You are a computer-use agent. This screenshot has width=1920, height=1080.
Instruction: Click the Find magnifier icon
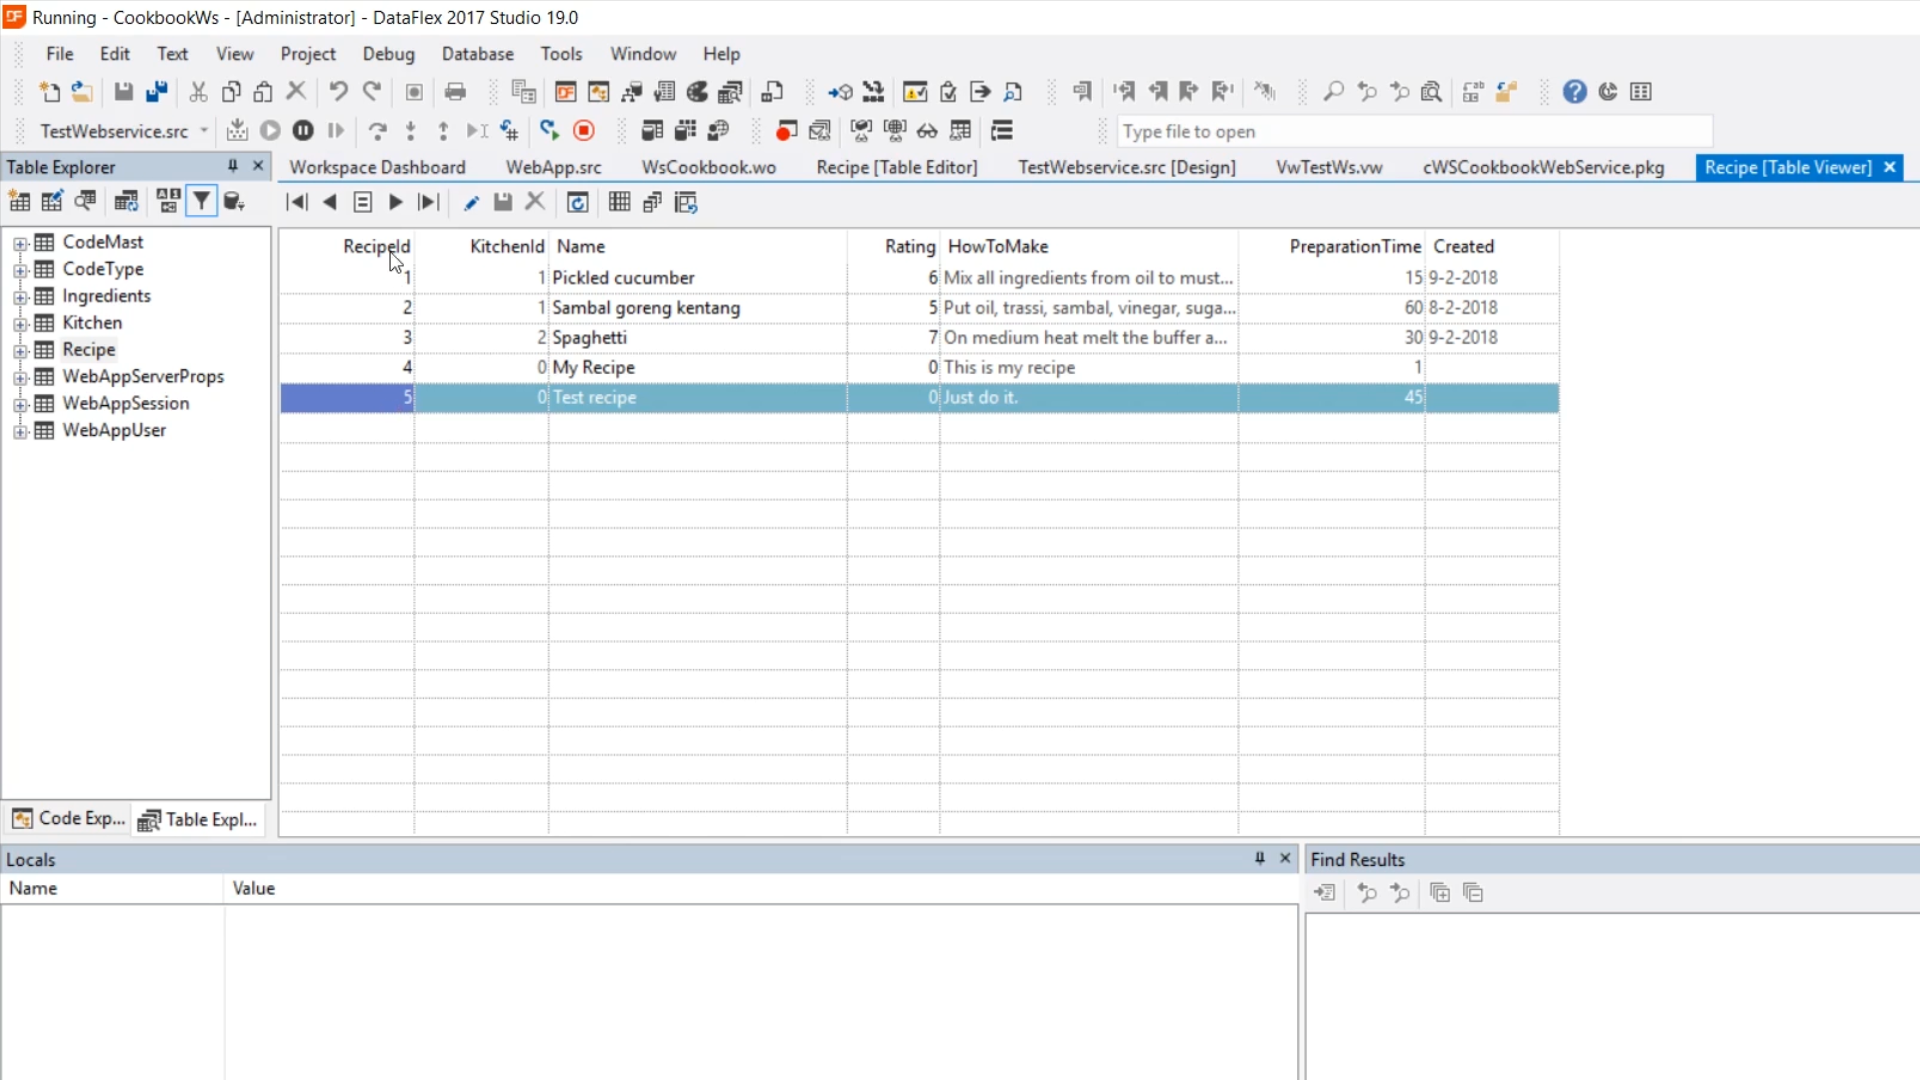coord(1333,92)
